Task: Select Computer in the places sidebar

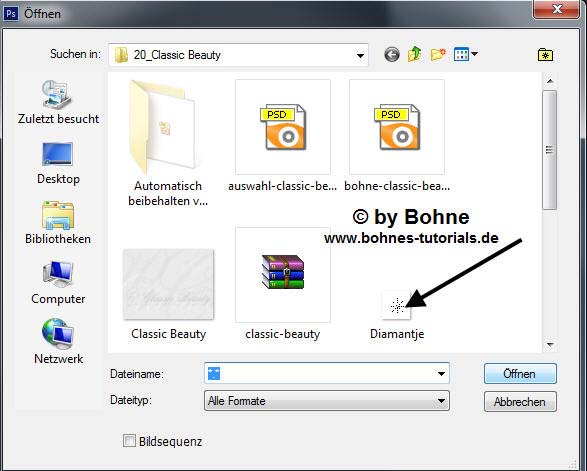Action: tap(58, 283)
